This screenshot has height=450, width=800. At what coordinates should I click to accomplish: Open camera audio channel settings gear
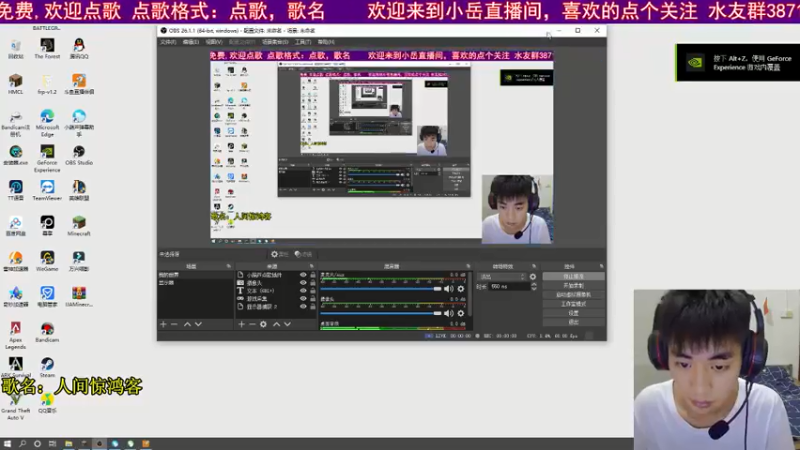tap(461, 313)
